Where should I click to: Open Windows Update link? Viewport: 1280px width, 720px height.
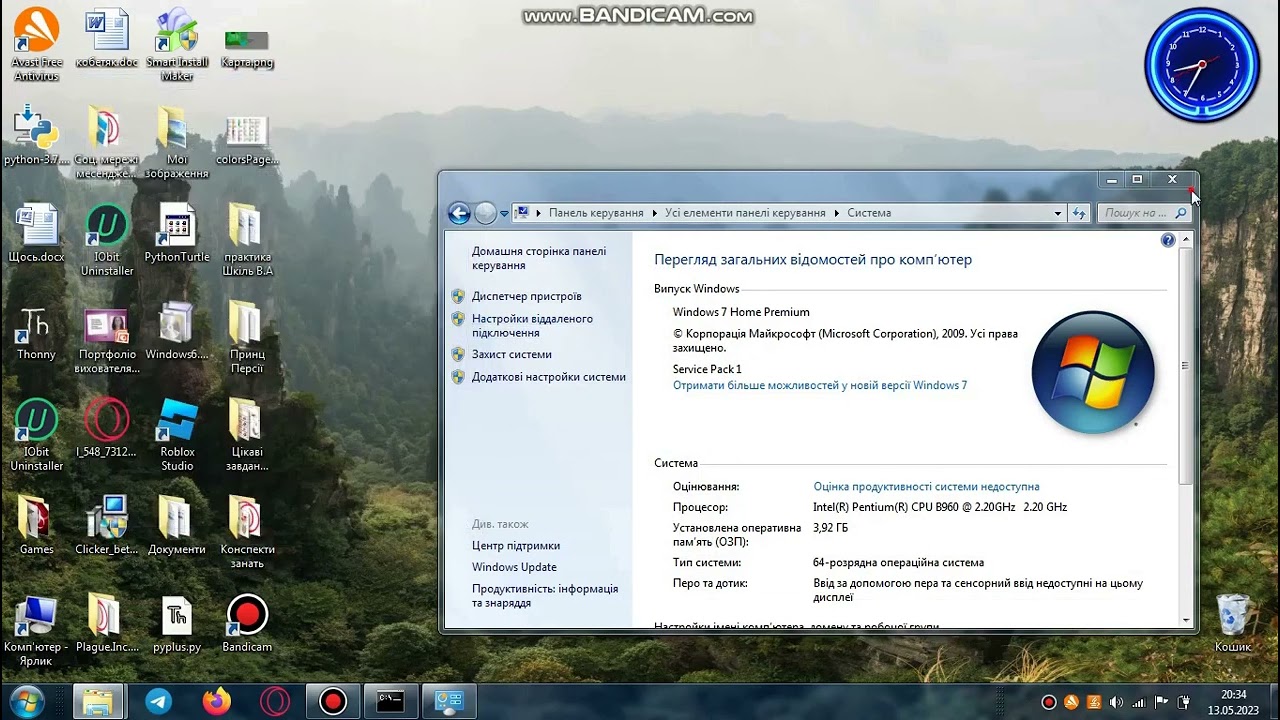pos(514,567)
